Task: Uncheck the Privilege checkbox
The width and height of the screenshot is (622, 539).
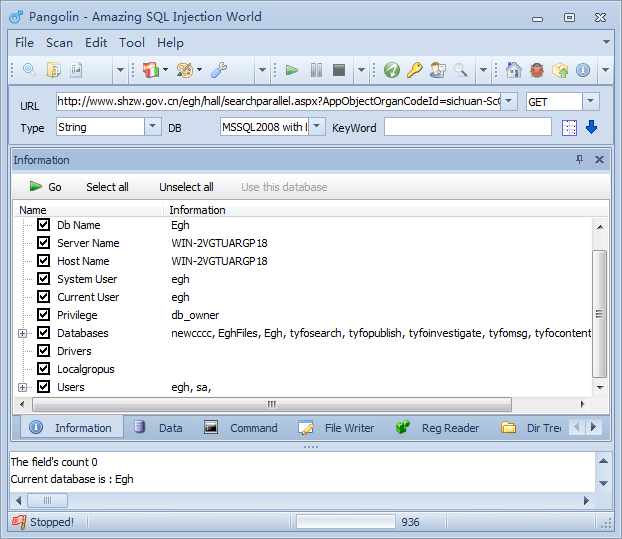Action: click(43, 315)
